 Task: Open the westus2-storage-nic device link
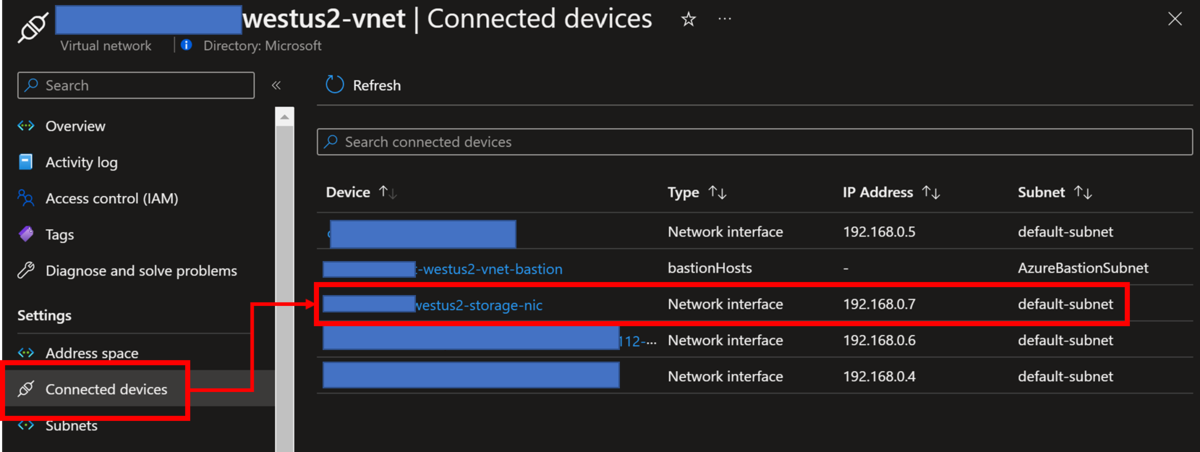point(478,305)
